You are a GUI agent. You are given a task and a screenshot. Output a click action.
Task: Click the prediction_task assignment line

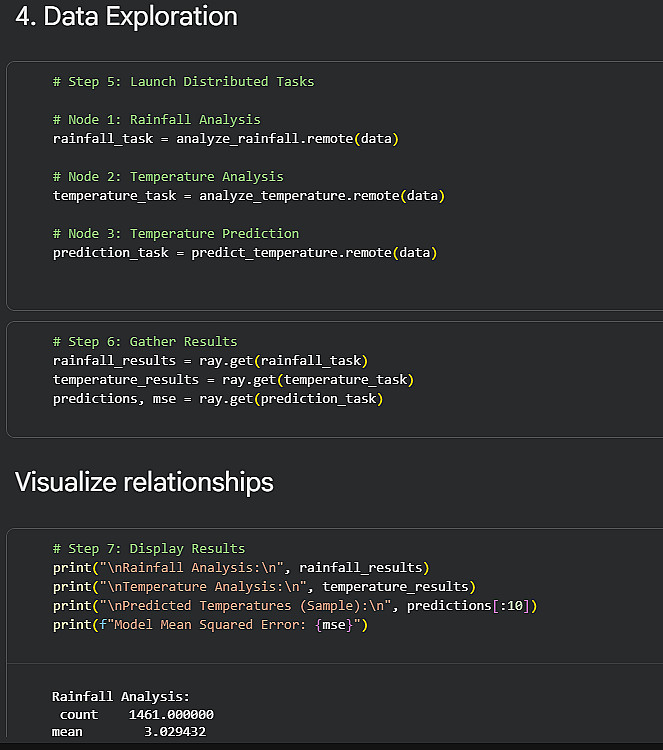[245, 252]
